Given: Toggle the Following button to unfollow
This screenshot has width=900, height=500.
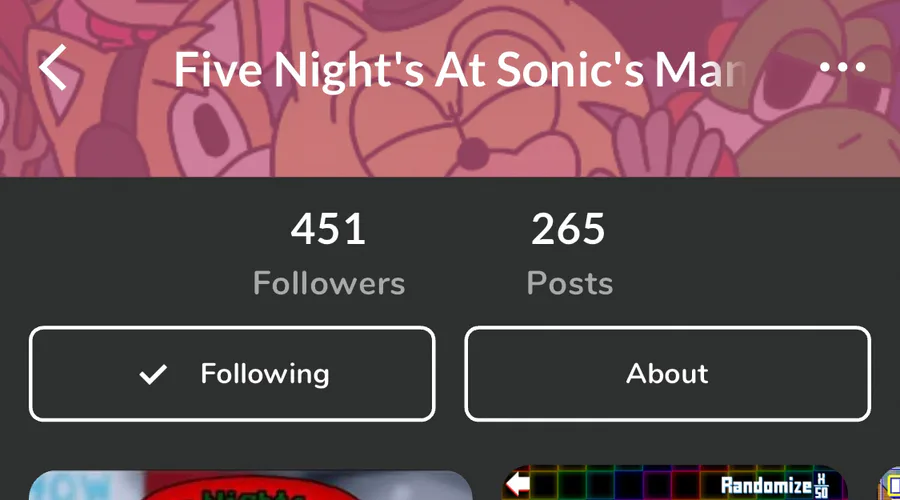Looking at the screenshot, I should [232, 374].
